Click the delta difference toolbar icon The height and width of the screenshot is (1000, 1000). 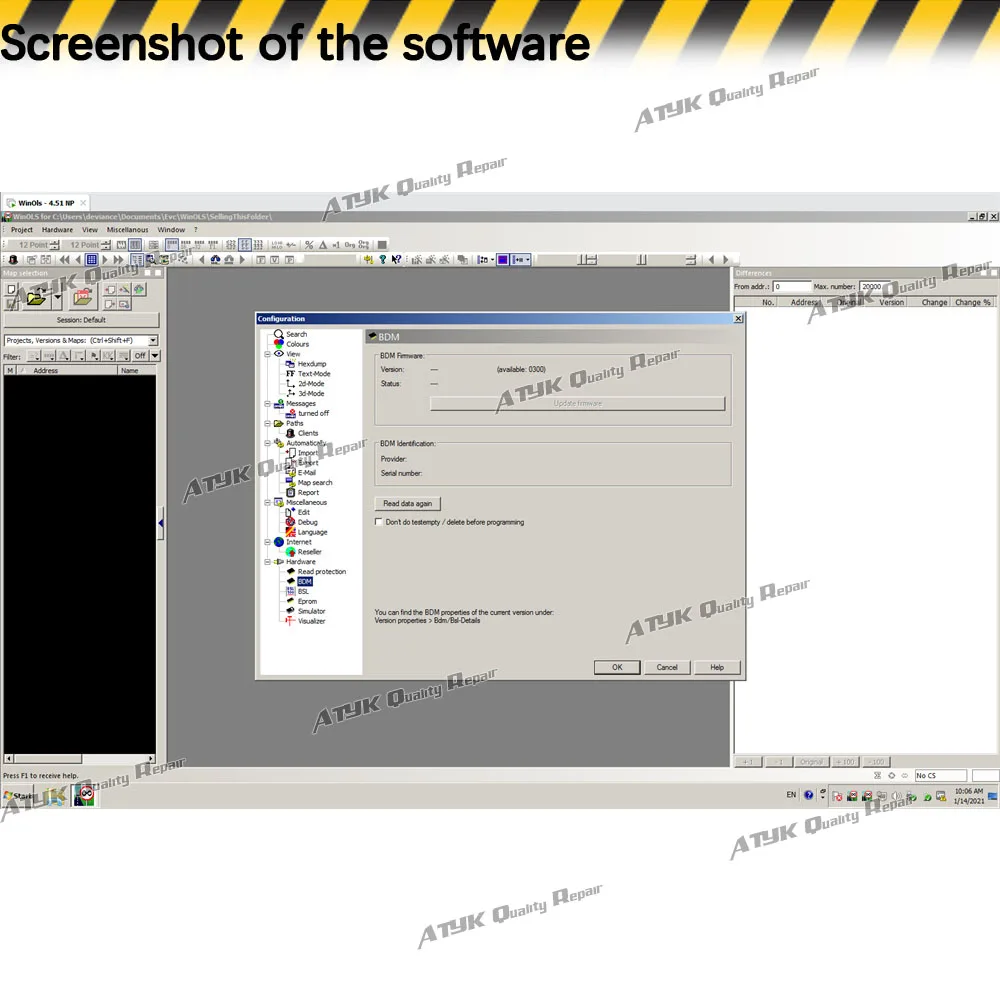pos(323,245)
